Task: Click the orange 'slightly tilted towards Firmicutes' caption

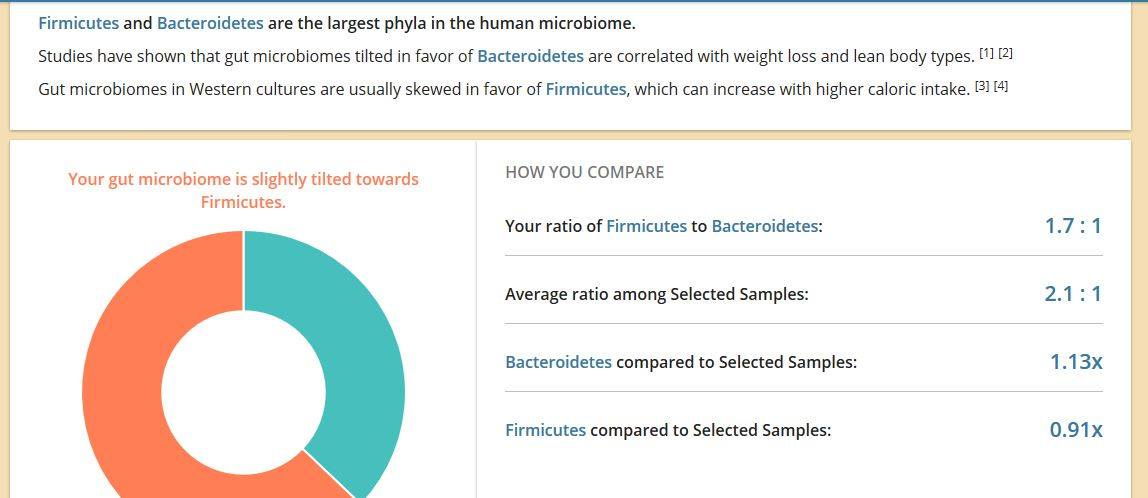Action: click(243, 190)
